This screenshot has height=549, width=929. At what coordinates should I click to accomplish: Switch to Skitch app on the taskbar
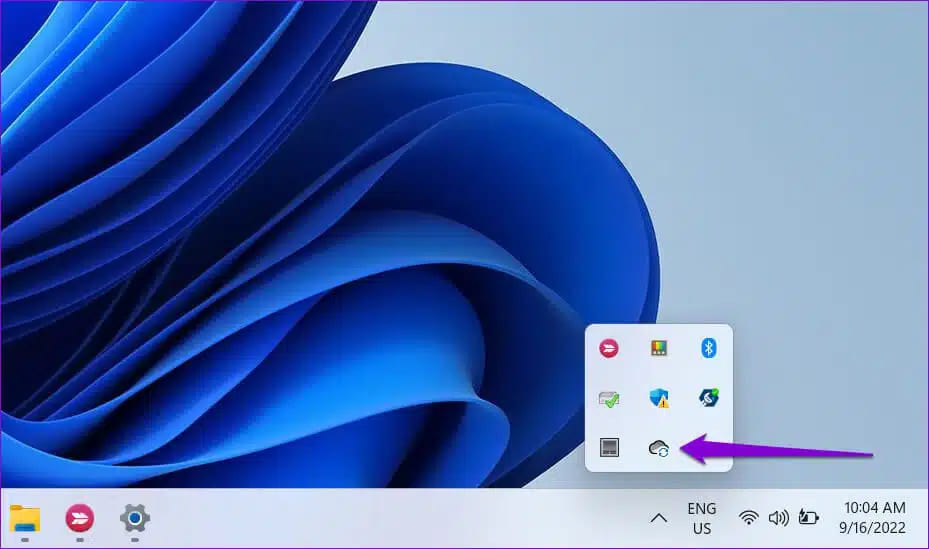click(x=79, y=518)
